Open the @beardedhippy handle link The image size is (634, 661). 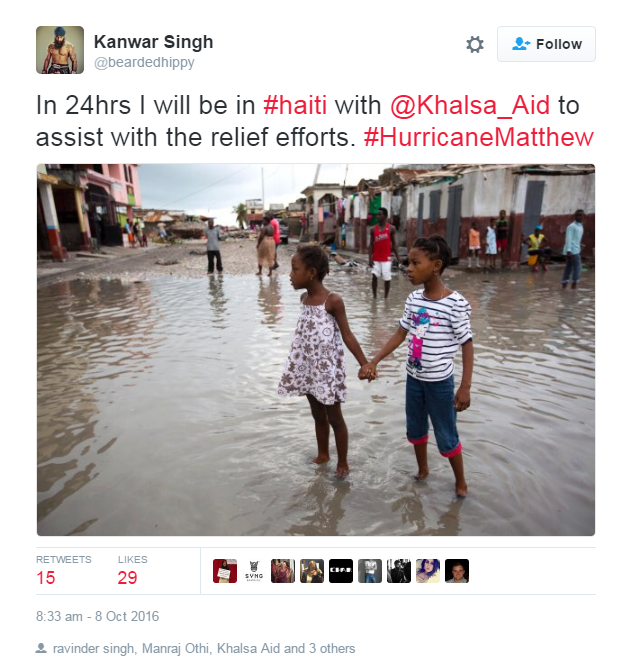[144, 62]
